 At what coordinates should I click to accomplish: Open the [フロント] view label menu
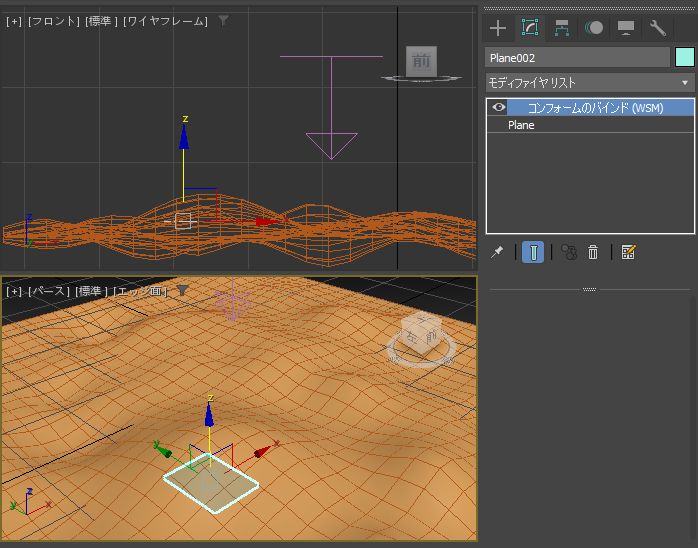(54, 21)
